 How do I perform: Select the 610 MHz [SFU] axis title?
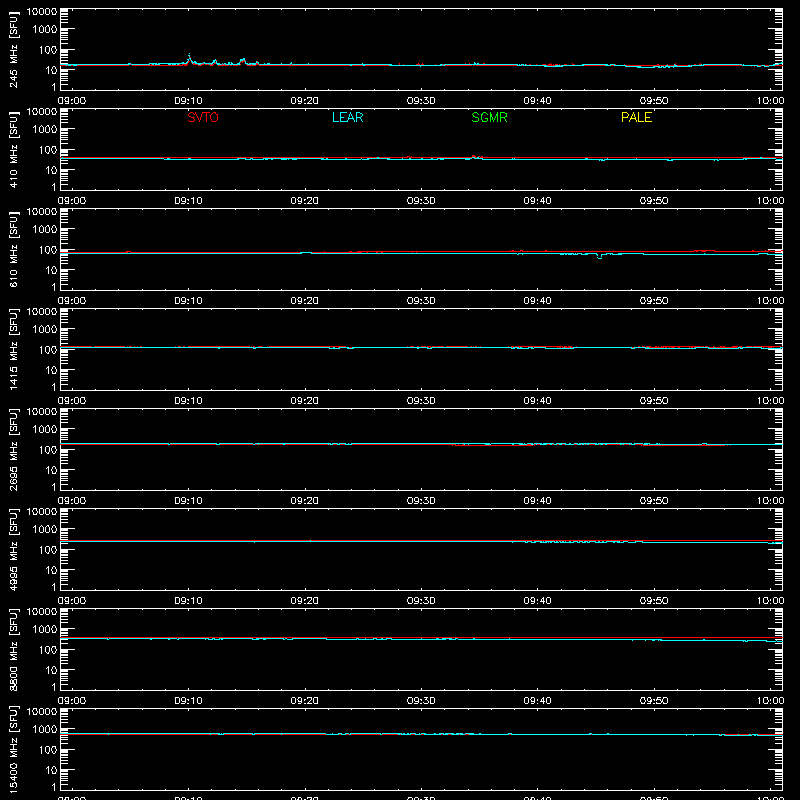[14, 249]
